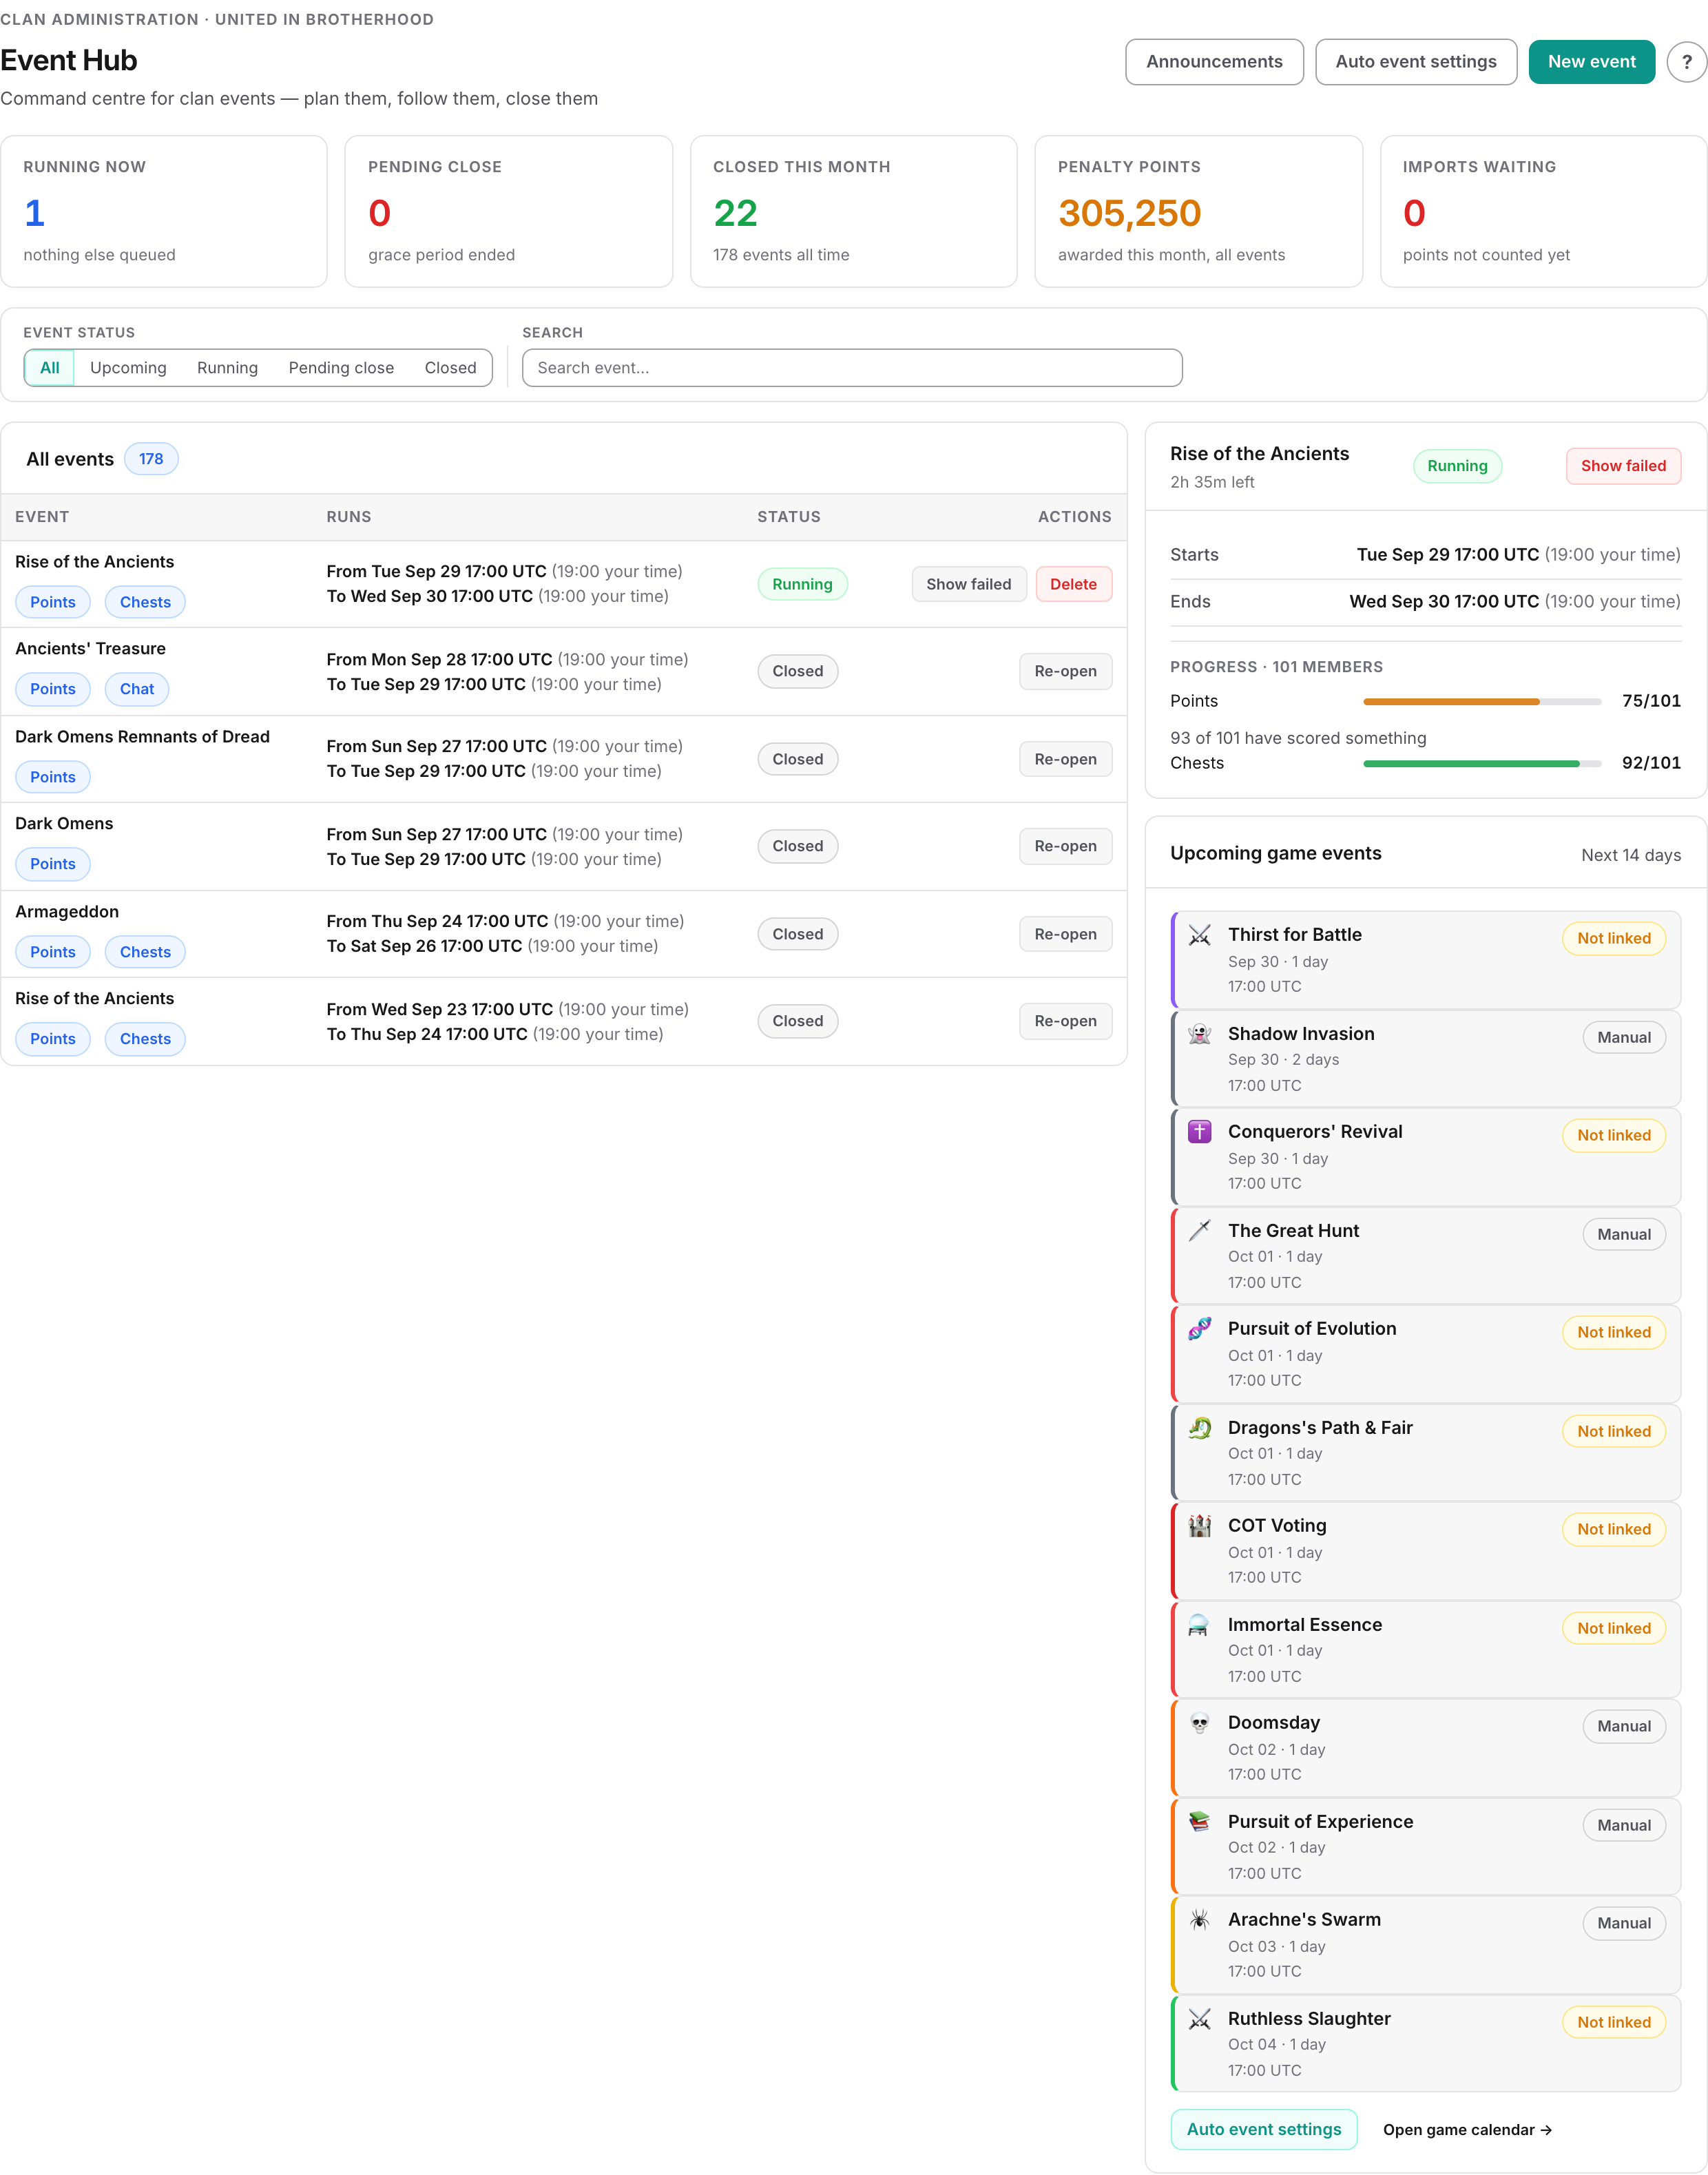Re-open Dark Omens Remnants of Dread
1708x2175 pixels.
tap(1065, 759)
